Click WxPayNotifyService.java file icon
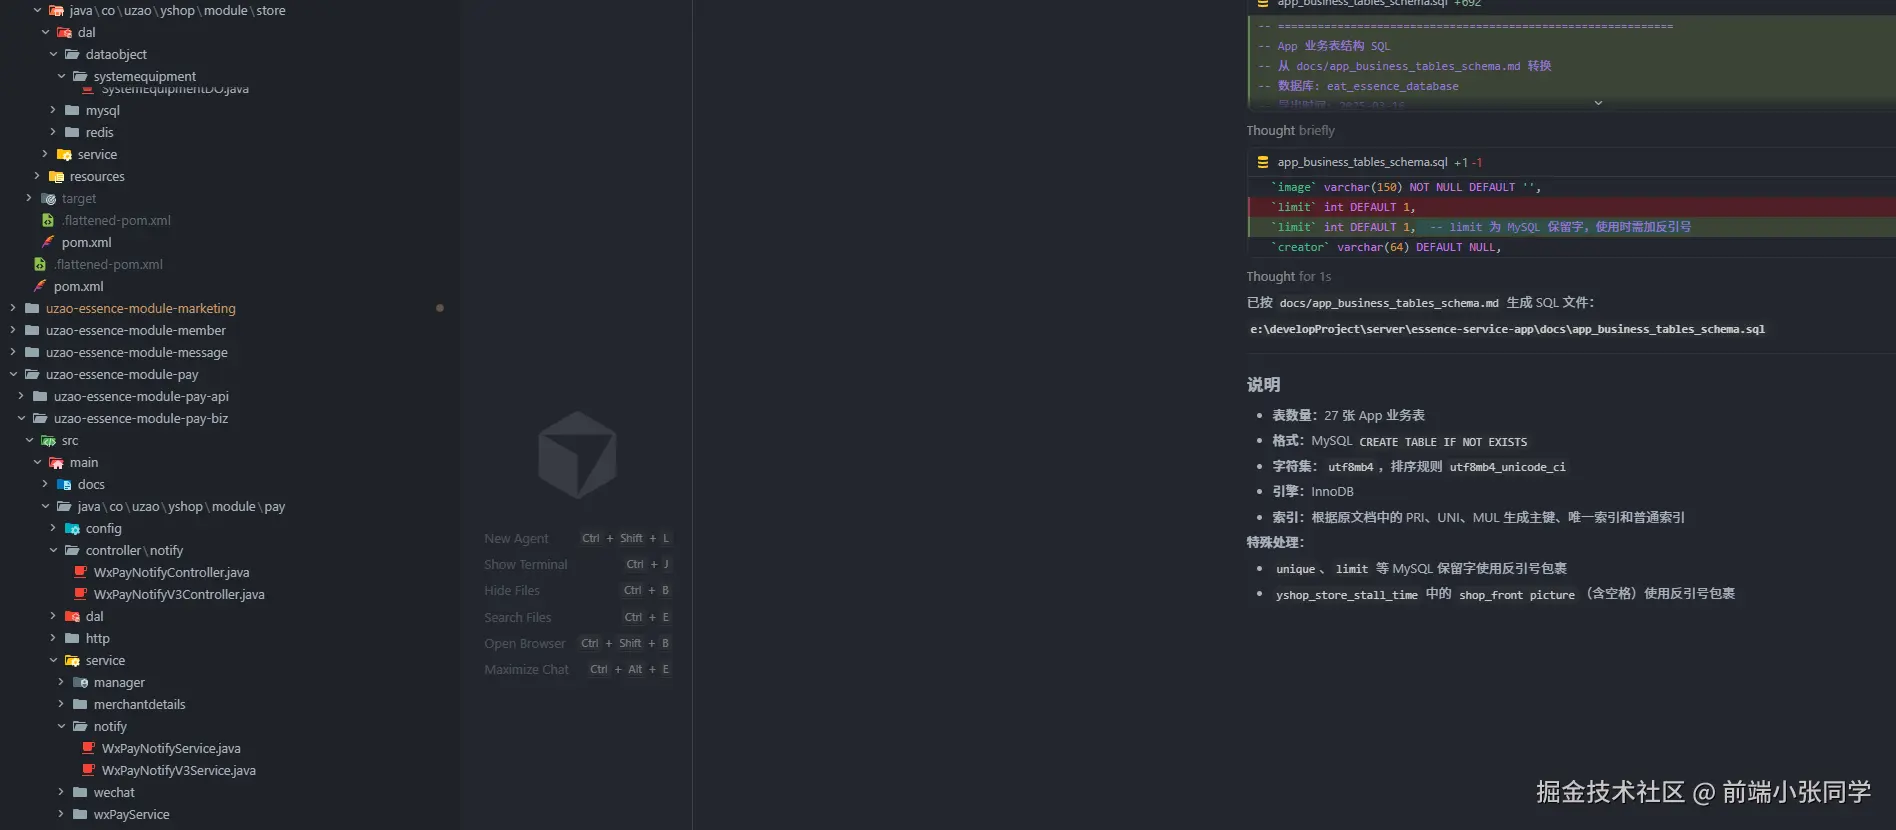Viewport: 1896px width, 830px height. 89,748
